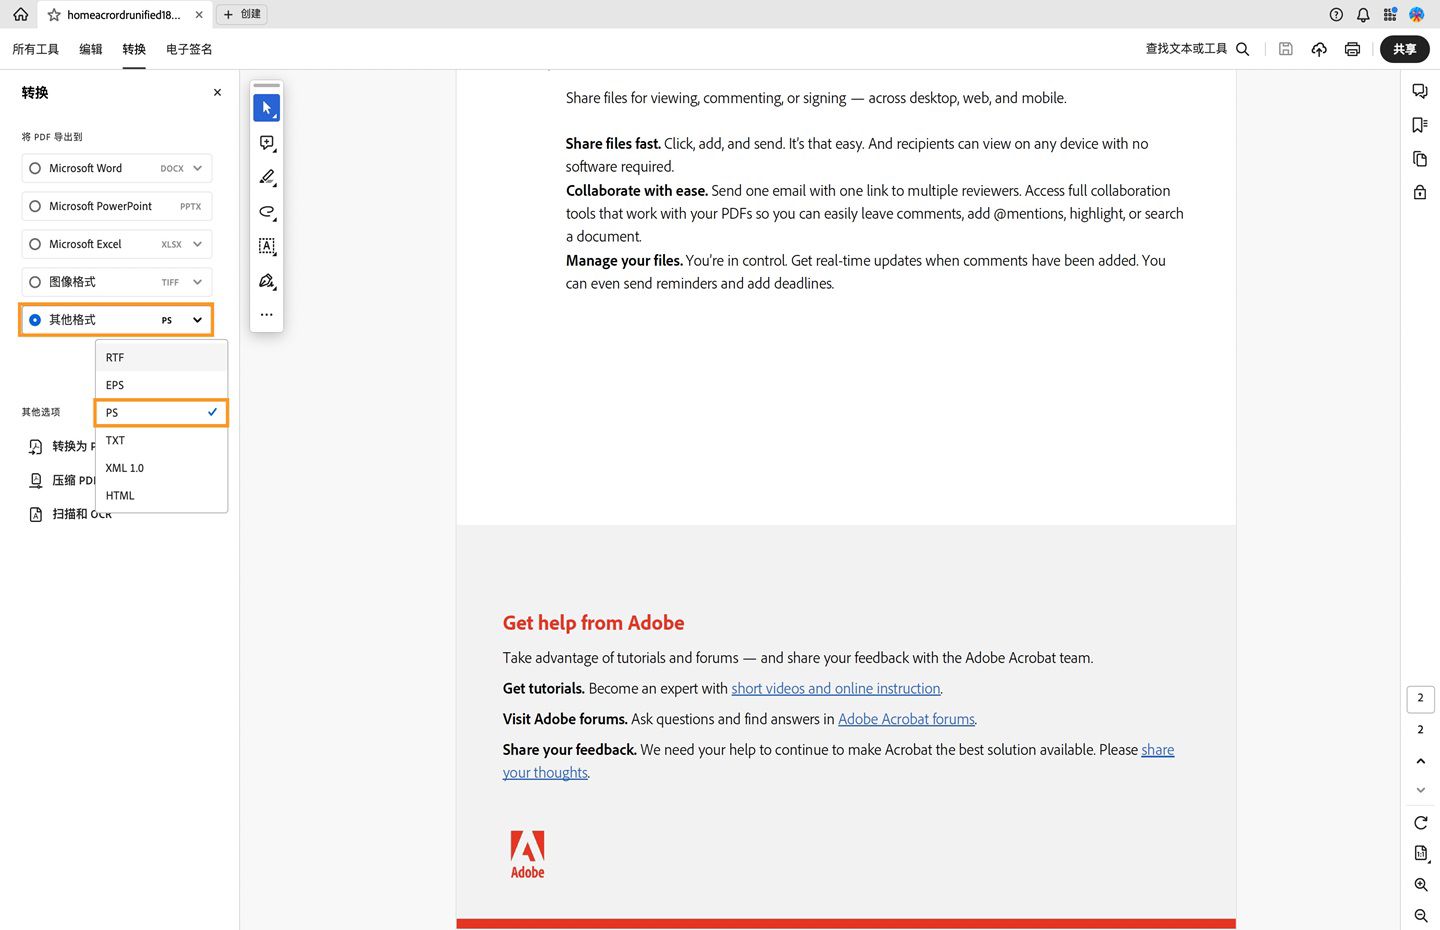Click the 扫描和 OCR icon

[x=36, y=514]
